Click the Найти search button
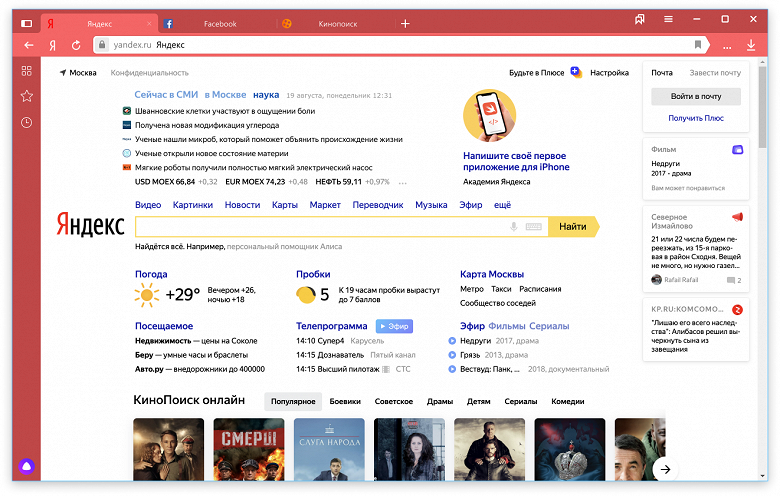This screenshot has height=496, width=780. [573, 227]
